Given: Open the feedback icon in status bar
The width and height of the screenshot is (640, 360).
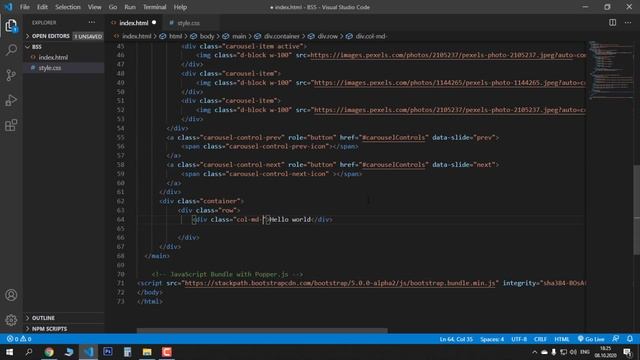Looking at the screenshot, I should click(616, 339).
